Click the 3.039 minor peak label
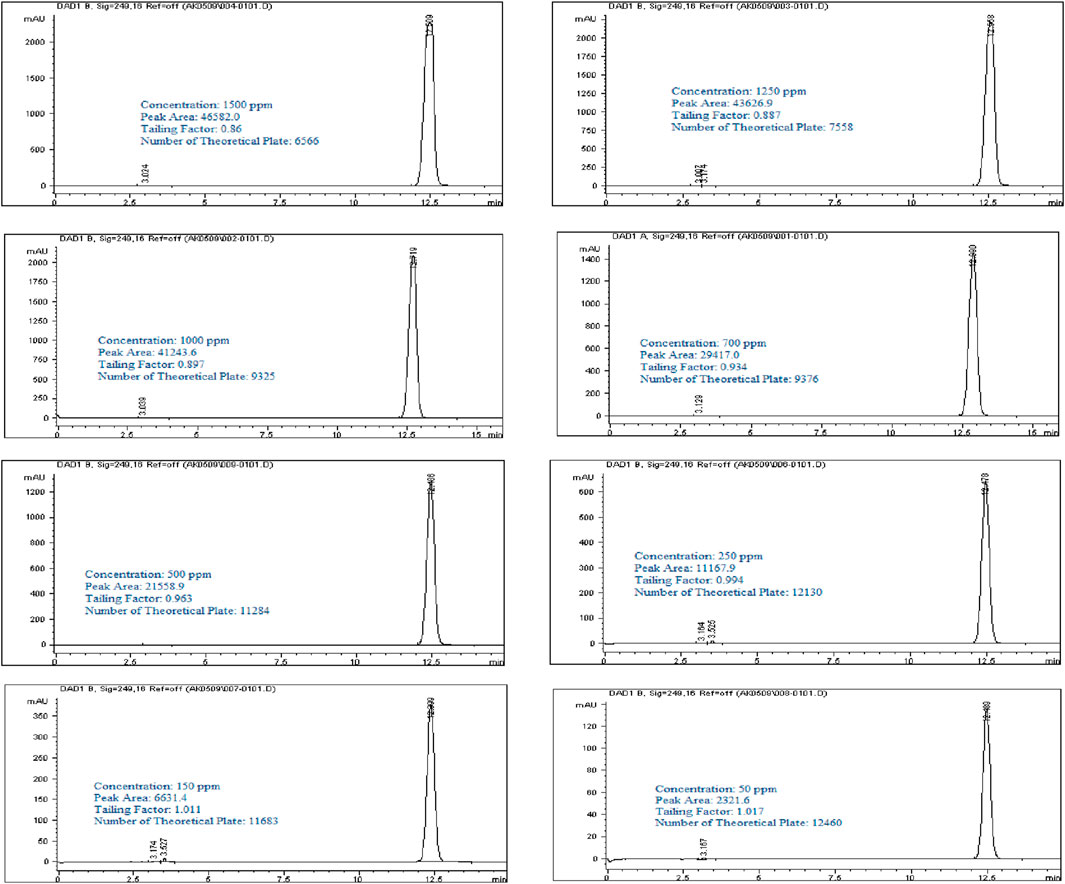The width and height of the screenshot is (1065, 884). tap(142, 406)
